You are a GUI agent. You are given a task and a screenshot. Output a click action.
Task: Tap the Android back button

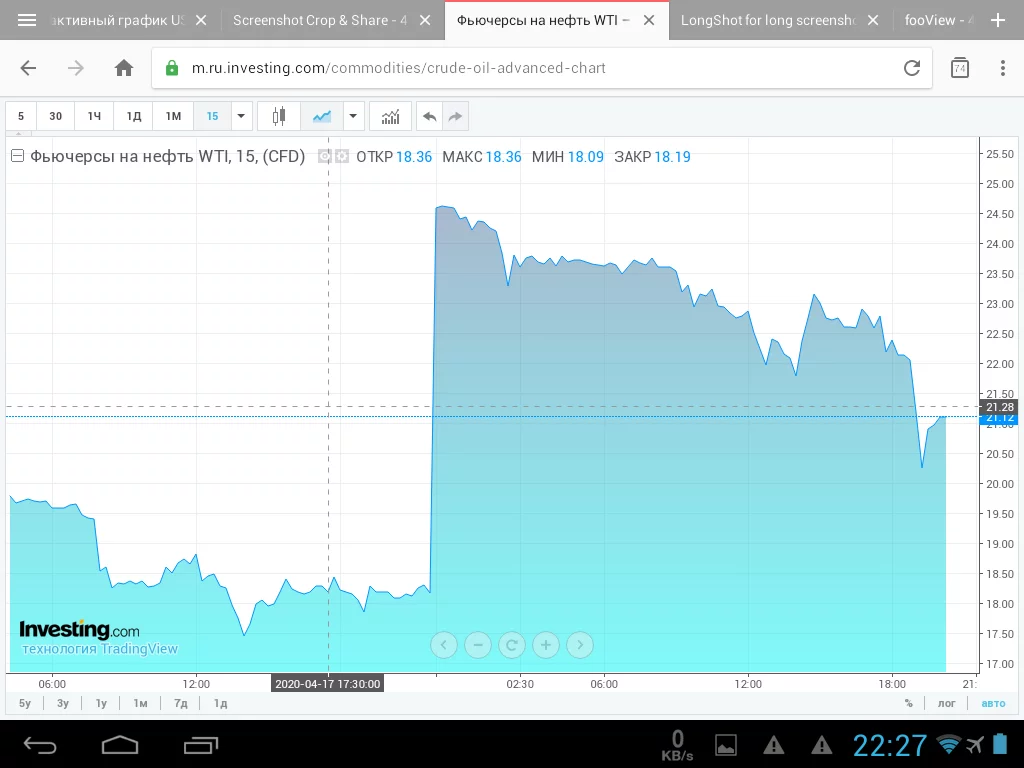pos(40,744)
